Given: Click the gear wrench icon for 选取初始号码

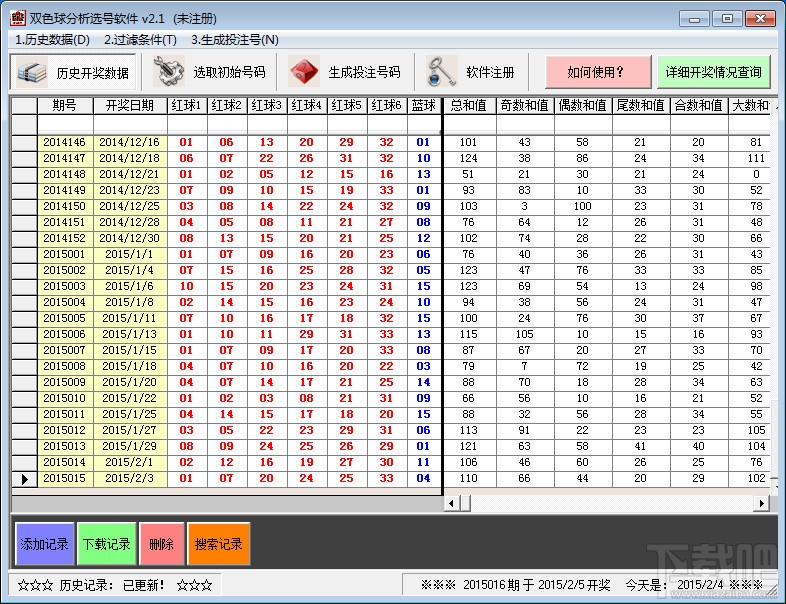Looking at the screenshot, I should 169,72.
